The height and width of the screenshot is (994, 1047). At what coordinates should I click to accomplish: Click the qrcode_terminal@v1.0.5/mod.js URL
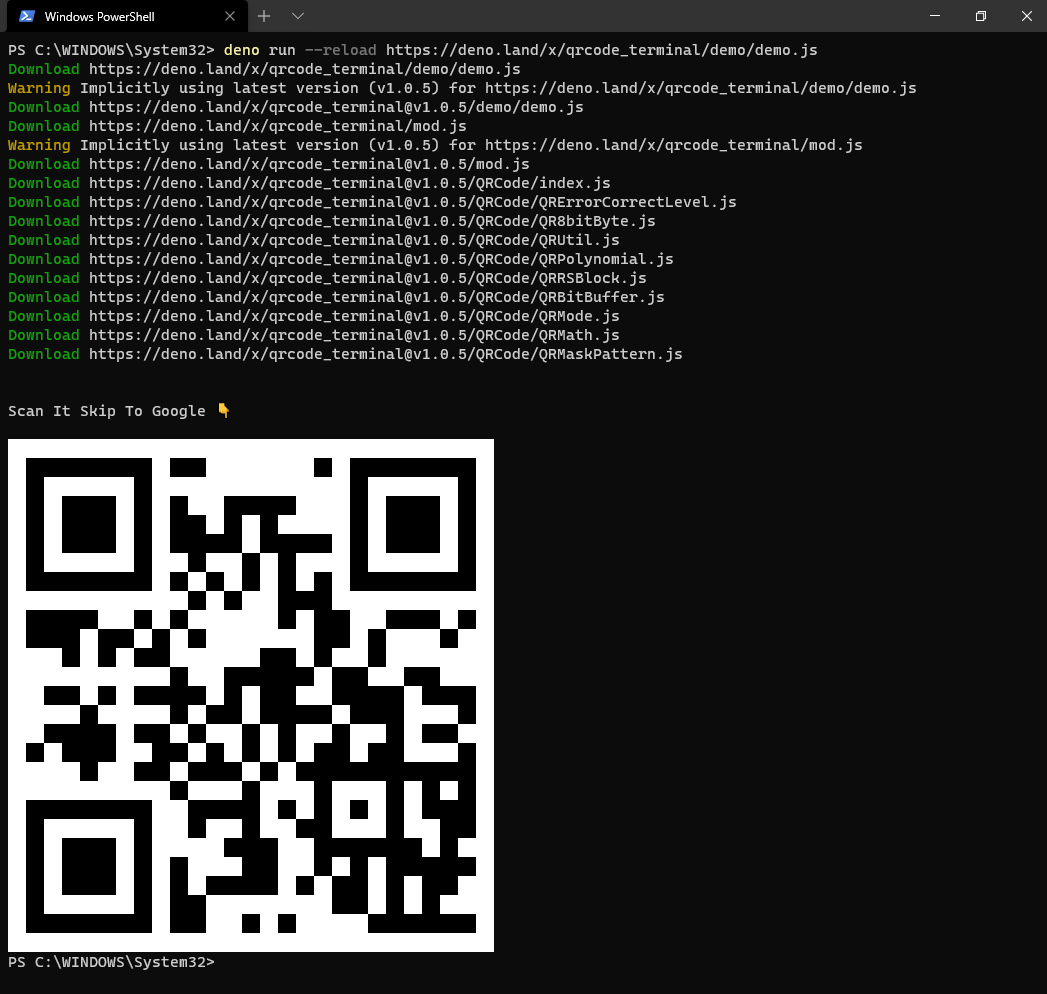tap(309, 164)
